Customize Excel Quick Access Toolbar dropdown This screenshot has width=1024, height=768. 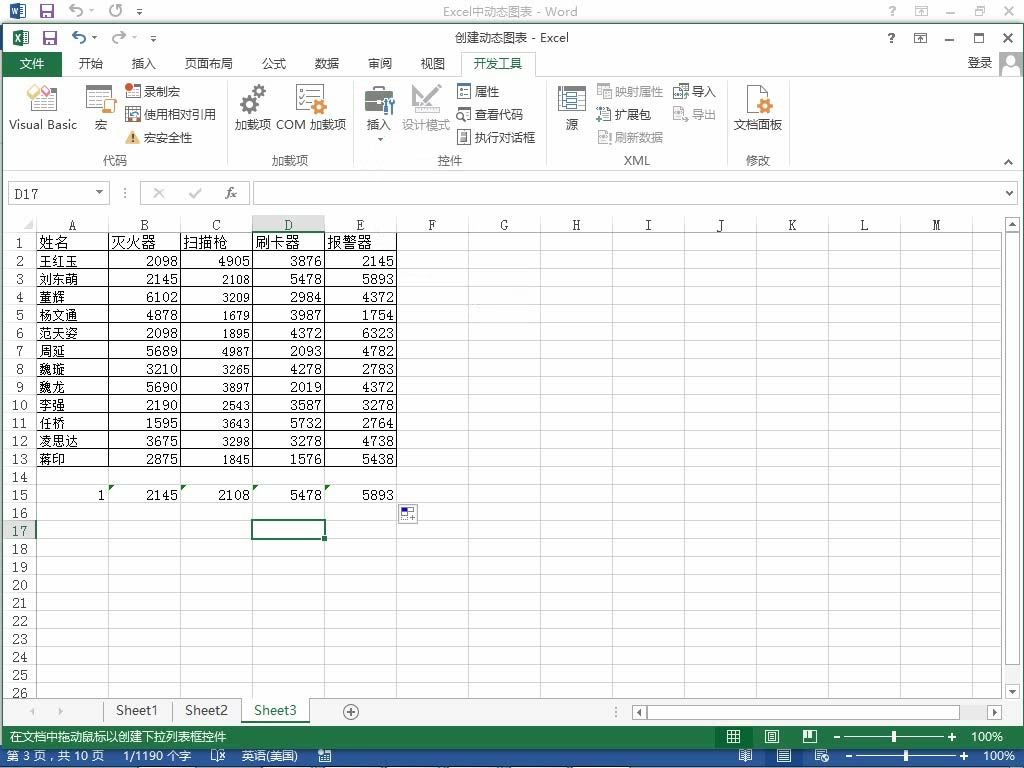pos(153,39)
